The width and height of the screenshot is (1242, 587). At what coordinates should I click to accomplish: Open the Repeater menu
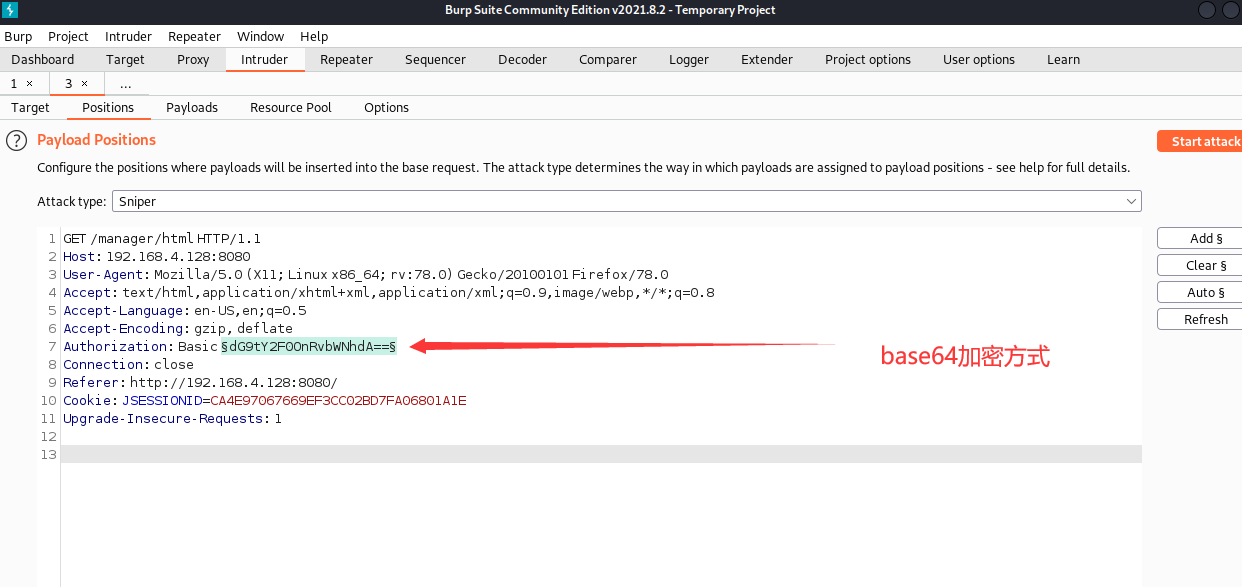click(x=194, y=36)
